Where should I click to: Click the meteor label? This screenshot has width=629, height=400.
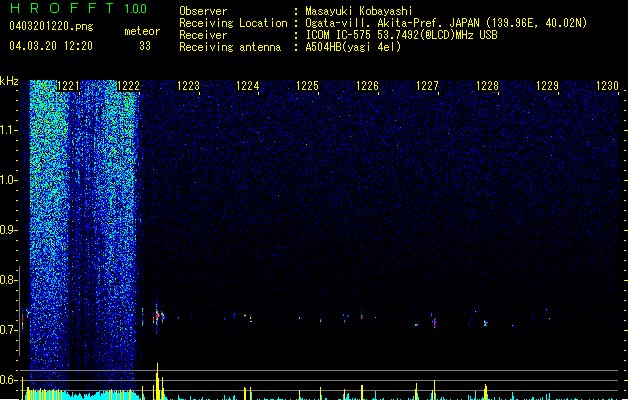point(142,31)
